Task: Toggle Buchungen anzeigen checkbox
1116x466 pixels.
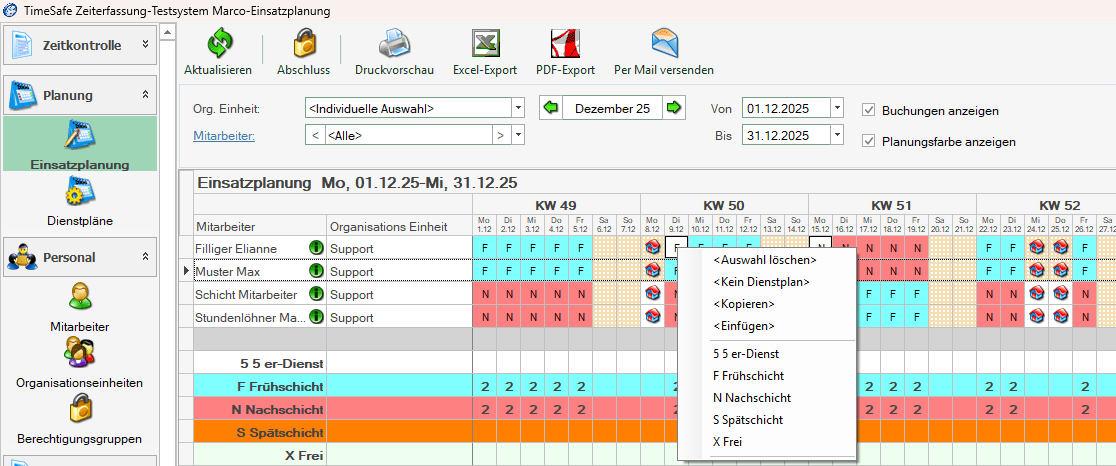Action: pos(868,110)
